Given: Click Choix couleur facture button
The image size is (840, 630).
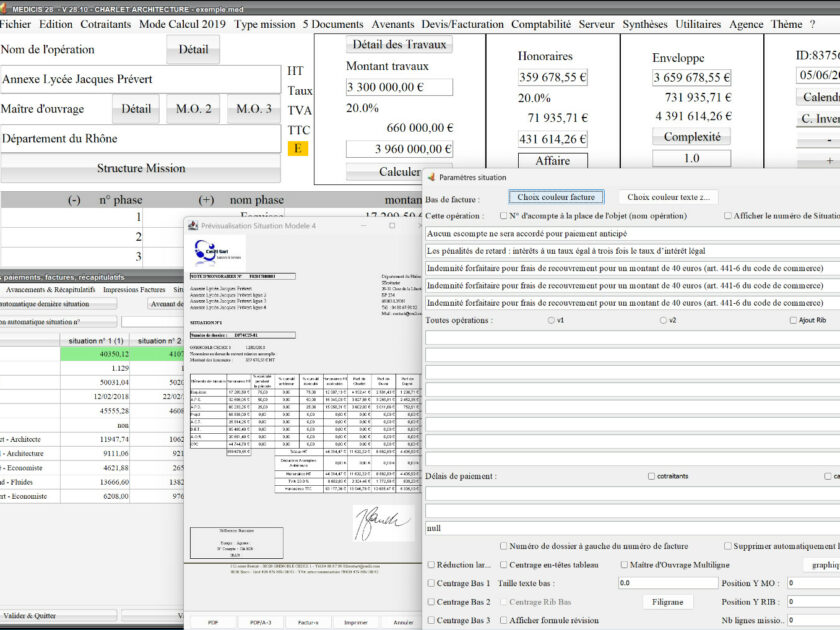Looking at the screenshot, I should tap(556, 197).
